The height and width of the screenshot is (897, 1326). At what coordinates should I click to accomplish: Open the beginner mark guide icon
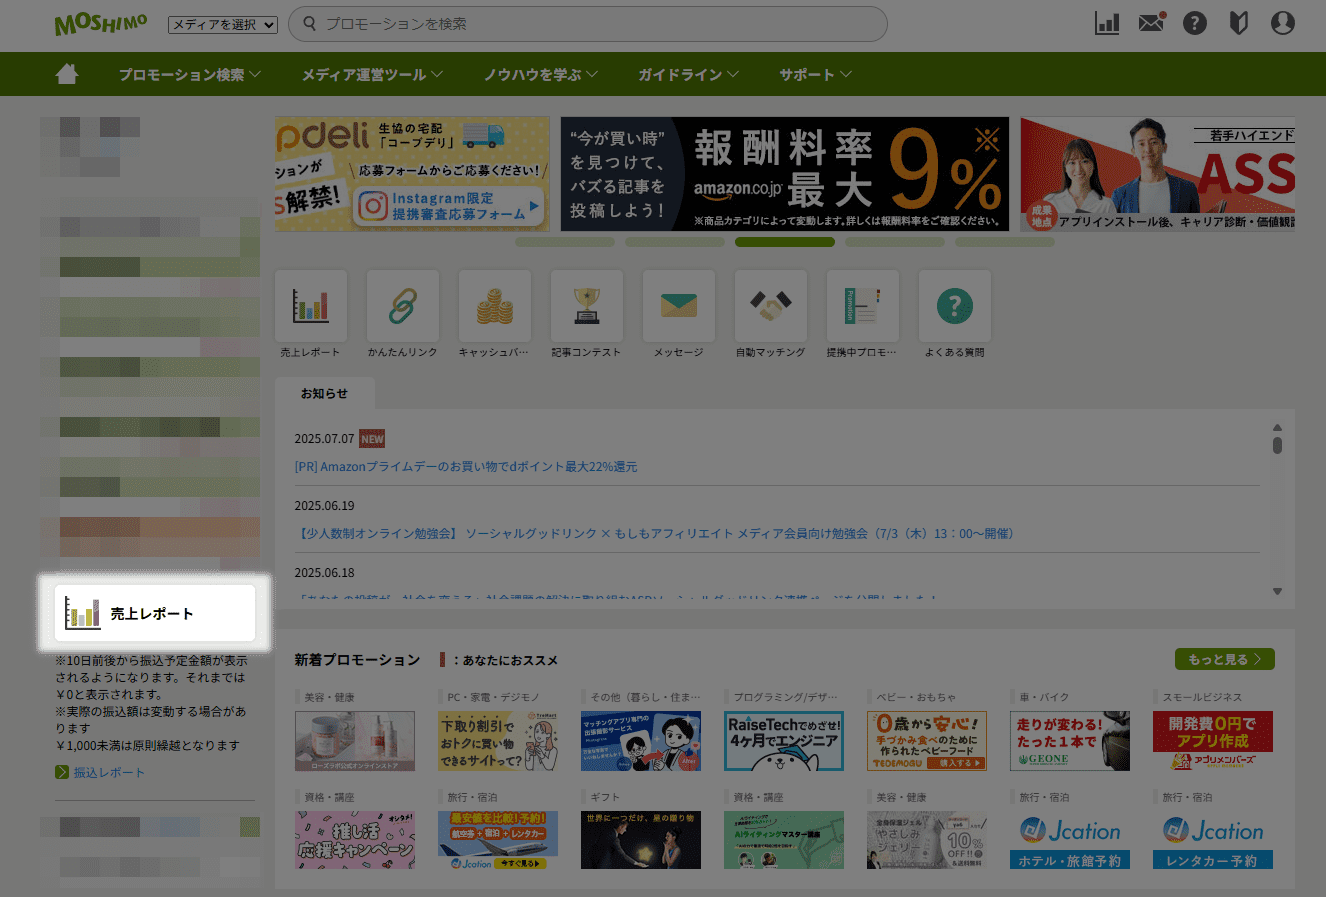[x=1239, y=23]
